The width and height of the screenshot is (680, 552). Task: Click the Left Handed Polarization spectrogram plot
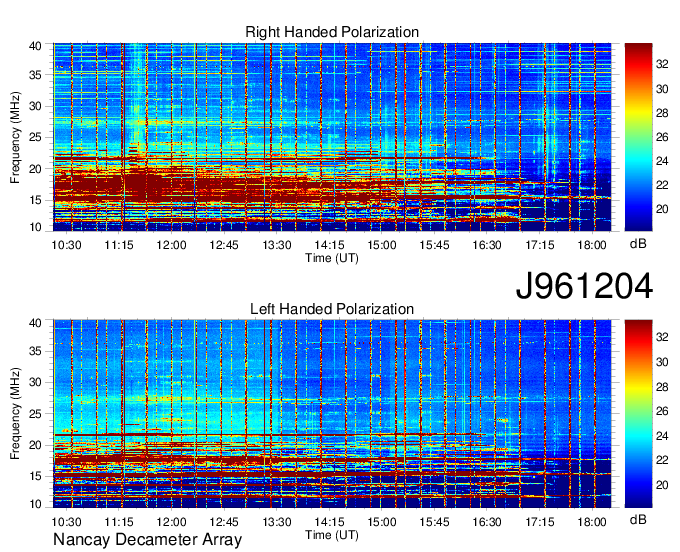coord(332,414)
